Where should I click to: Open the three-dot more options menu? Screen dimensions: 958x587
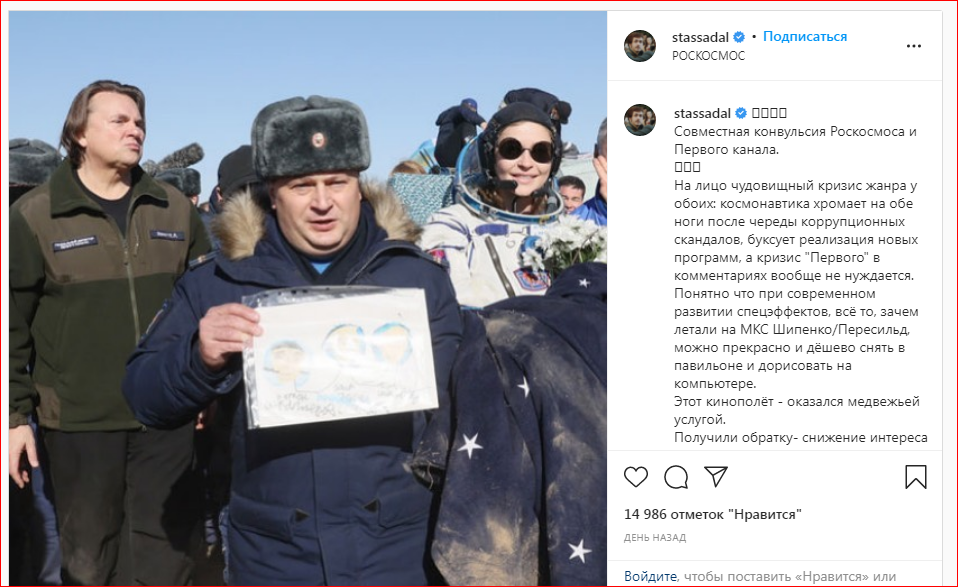tap(913, 46)
